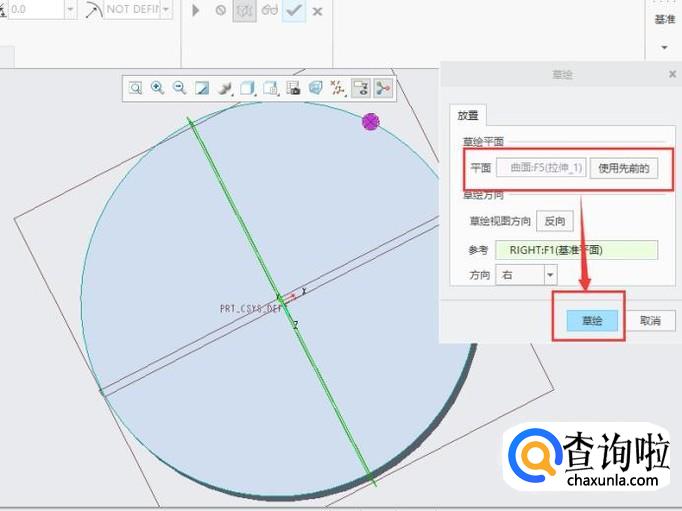Screen dimensions: 682x511
Task: Open the 0.0 value dropdown arrow
Action: point(70,9)
